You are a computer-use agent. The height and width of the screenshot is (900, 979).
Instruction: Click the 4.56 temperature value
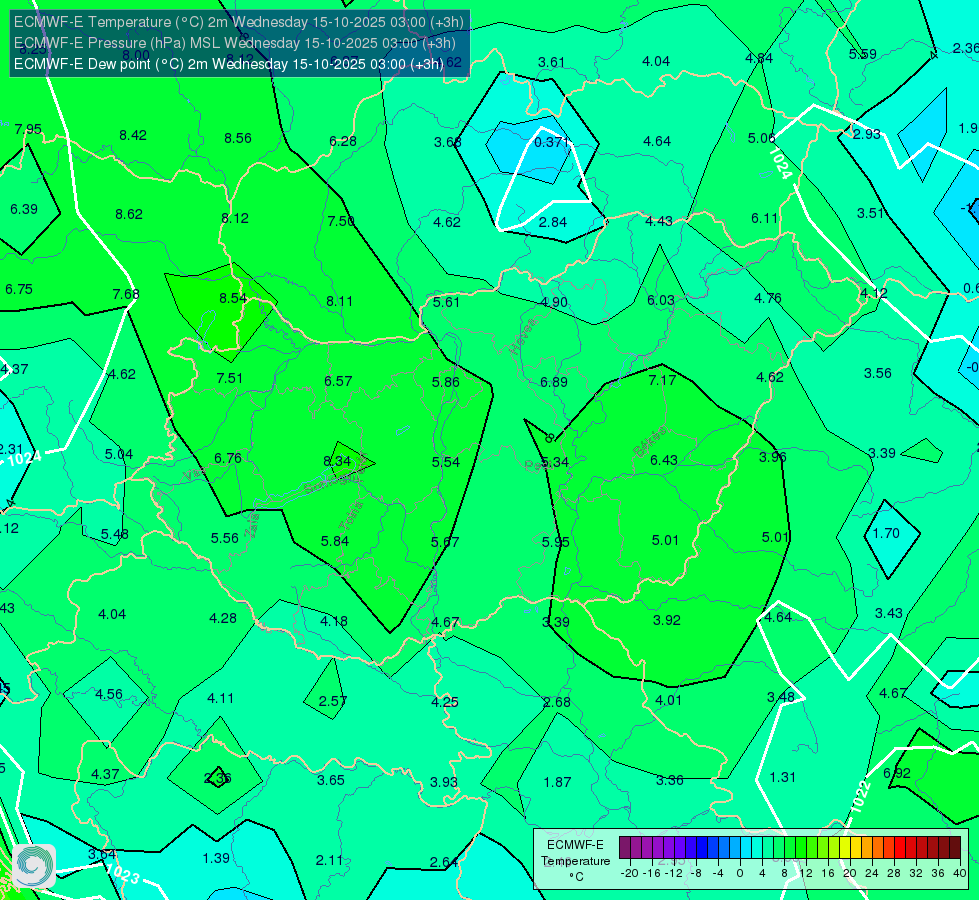tap(109, 695)
